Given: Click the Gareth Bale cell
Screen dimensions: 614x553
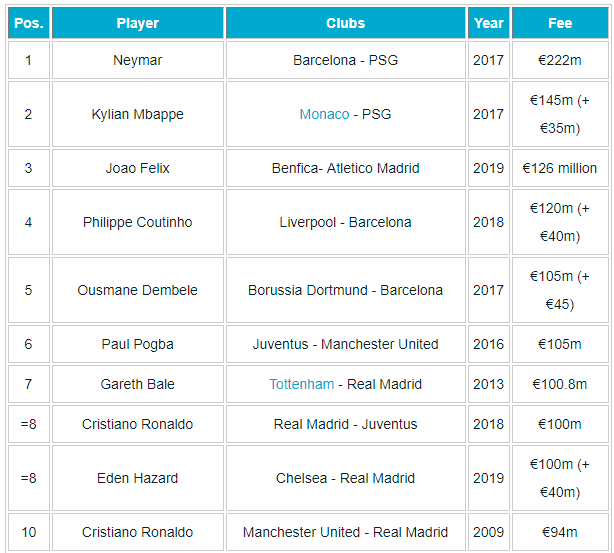Looking at the screenshot, I should pos(137,384).
